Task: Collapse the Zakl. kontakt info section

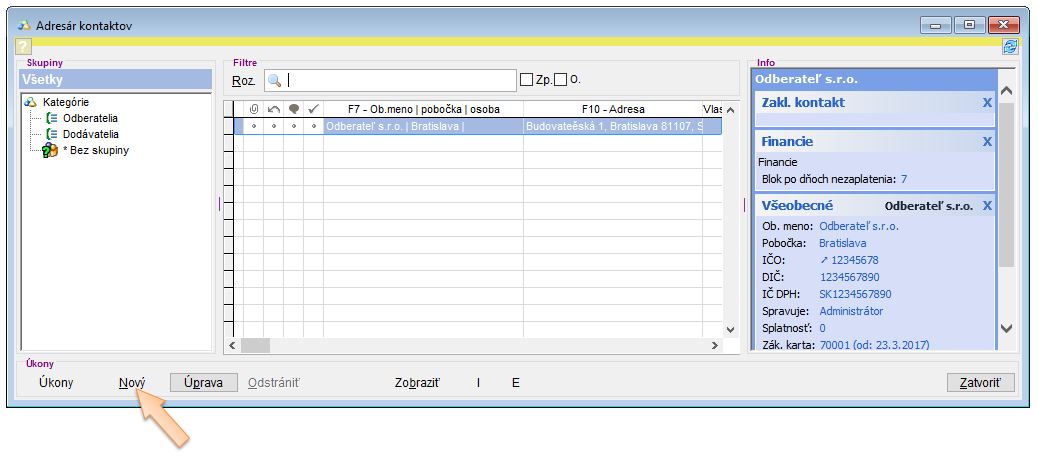Action: point(987,103)
